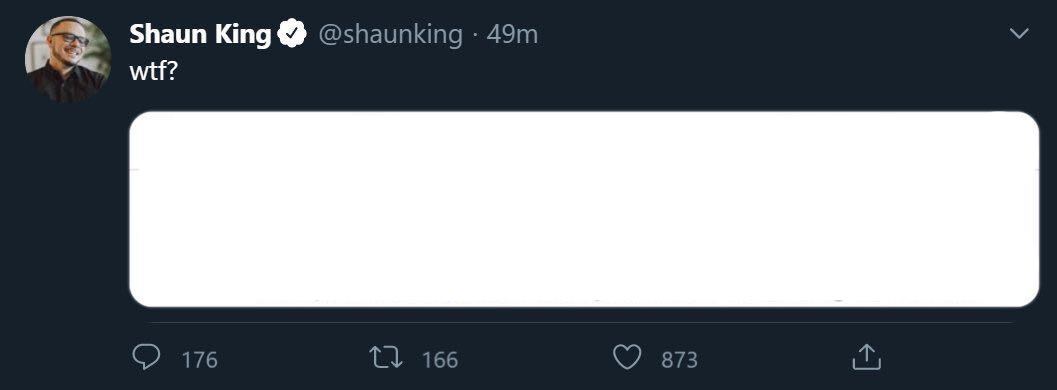Screen dimensions: 1057x390
Task: Click the dot separator before 49m
Action: (x=475, y=35)
